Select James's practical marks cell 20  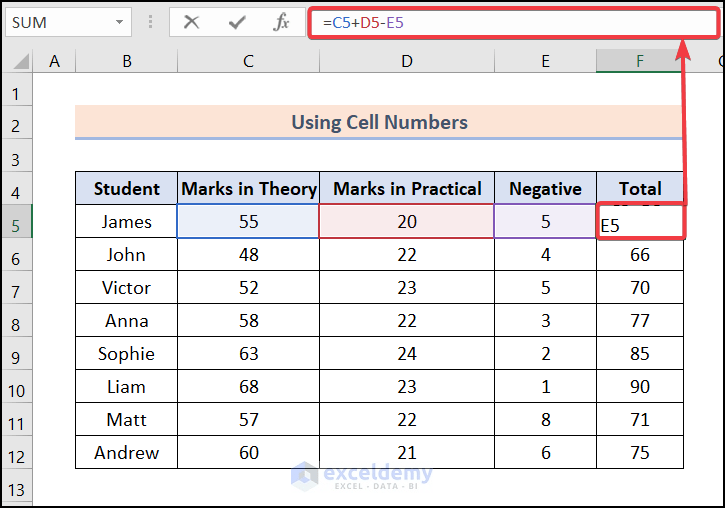(x=407, y=221)
